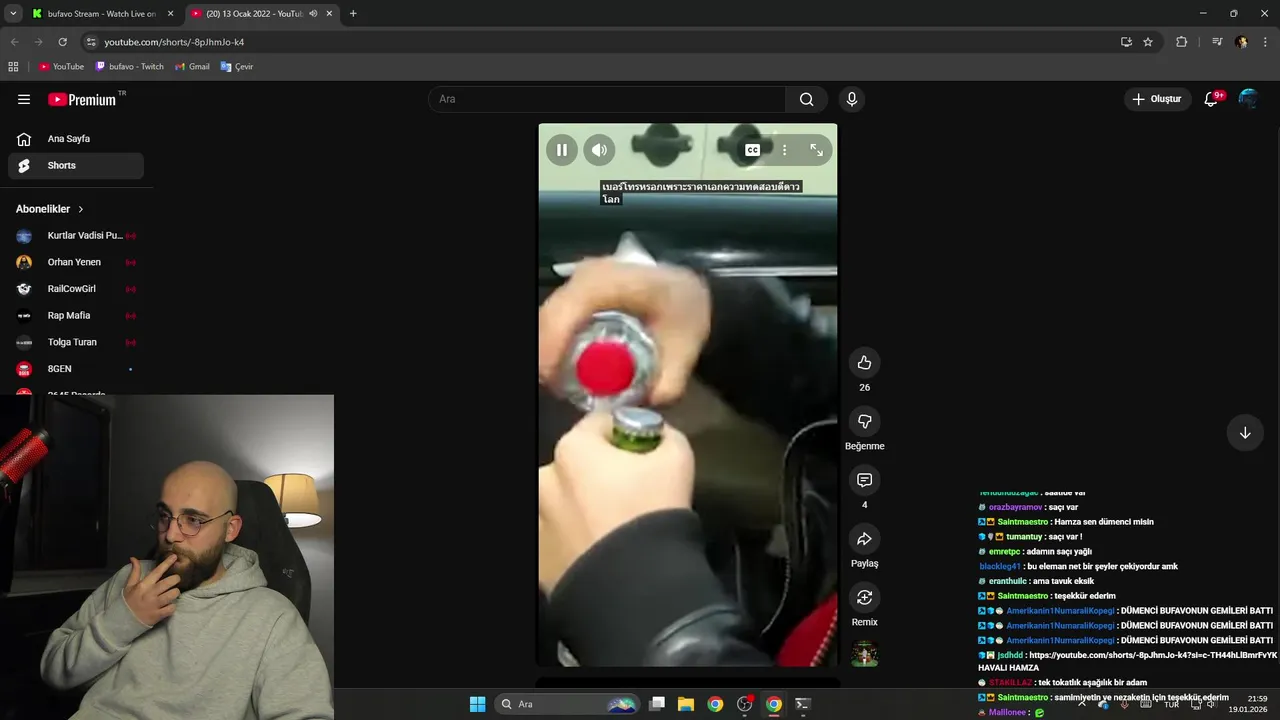Open 8GEN channel

coord(76,369)
